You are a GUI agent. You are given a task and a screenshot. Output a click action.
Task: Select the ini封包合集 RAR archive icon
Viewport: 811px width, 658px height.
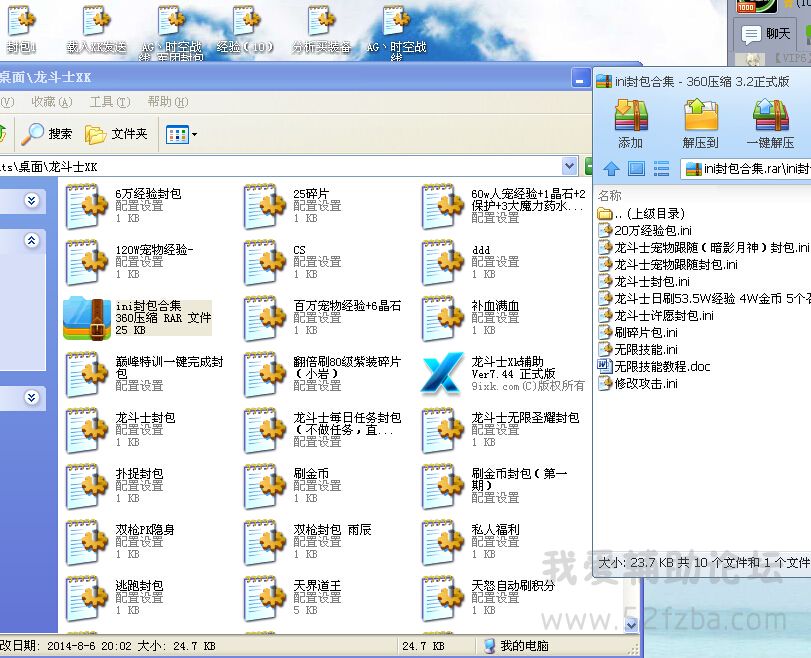(x=86, y=318)
